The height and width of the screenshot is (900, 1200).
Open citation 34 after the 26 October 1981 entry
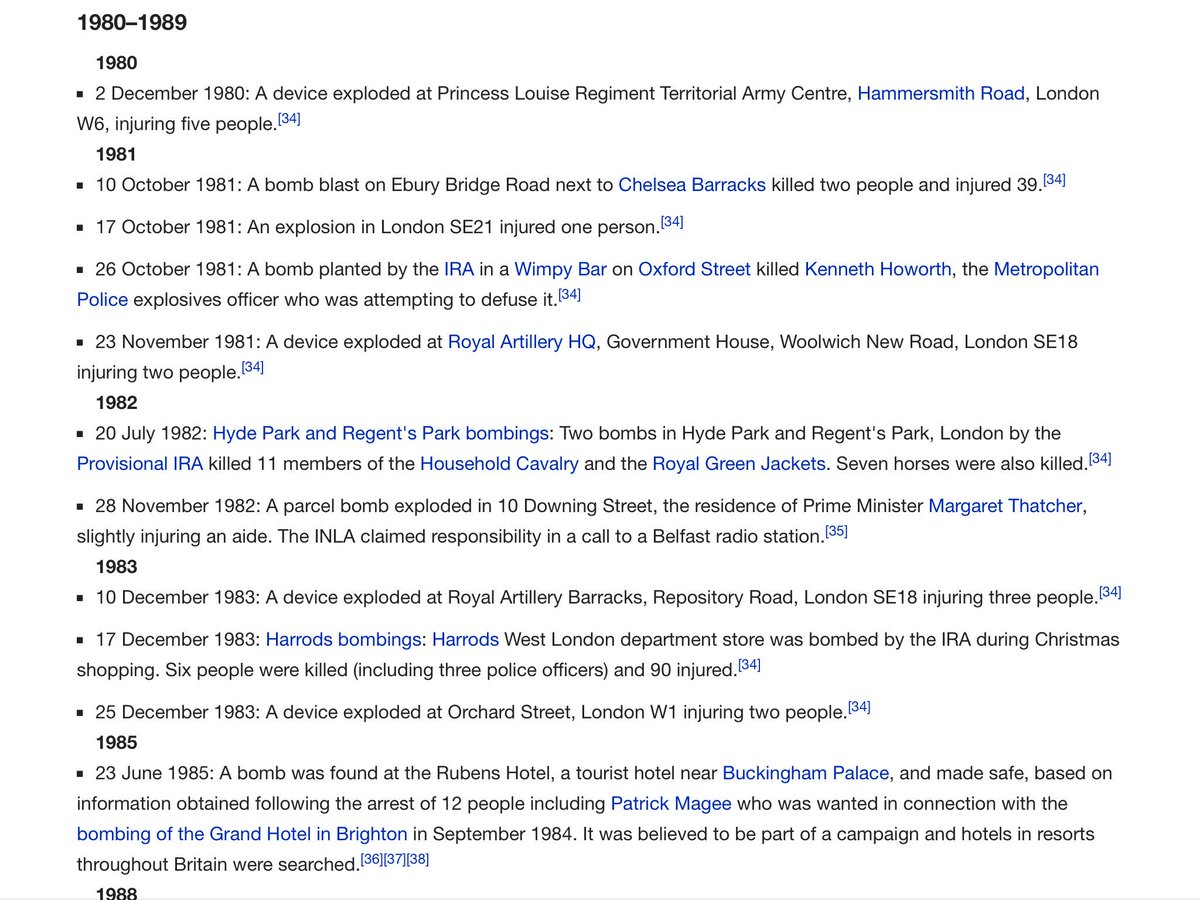tap(569, 294)
